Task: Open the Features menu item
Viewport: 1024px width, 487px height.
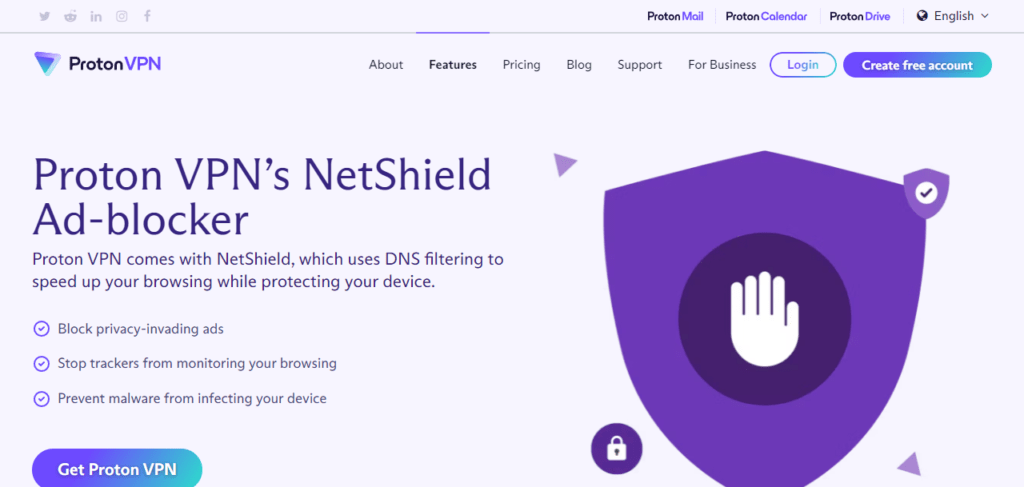Action: point(452,65)
